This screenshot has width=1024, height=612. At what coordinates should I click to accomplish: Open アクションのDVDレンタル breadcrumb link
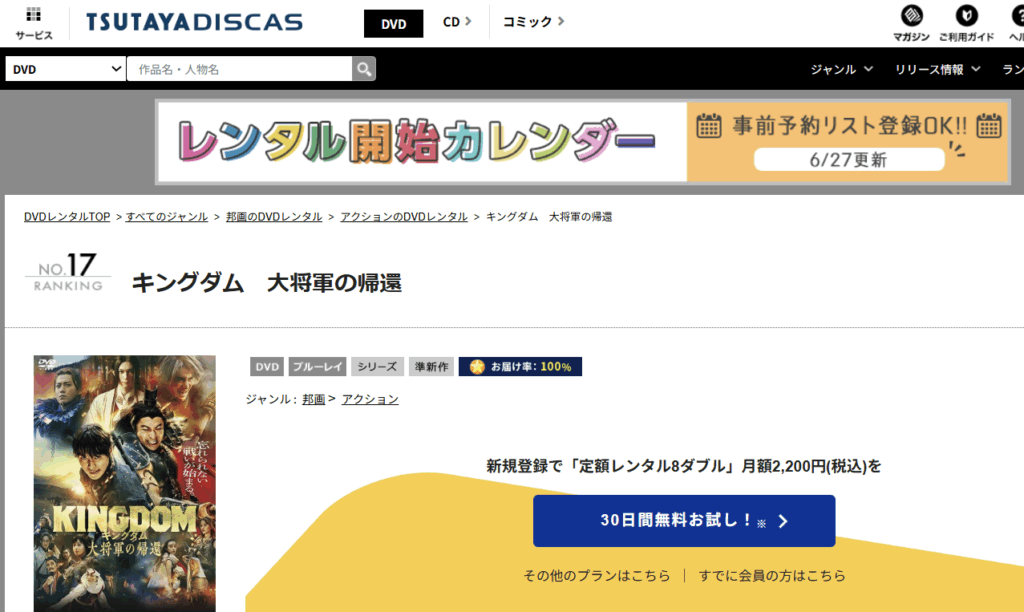[404, 217]
